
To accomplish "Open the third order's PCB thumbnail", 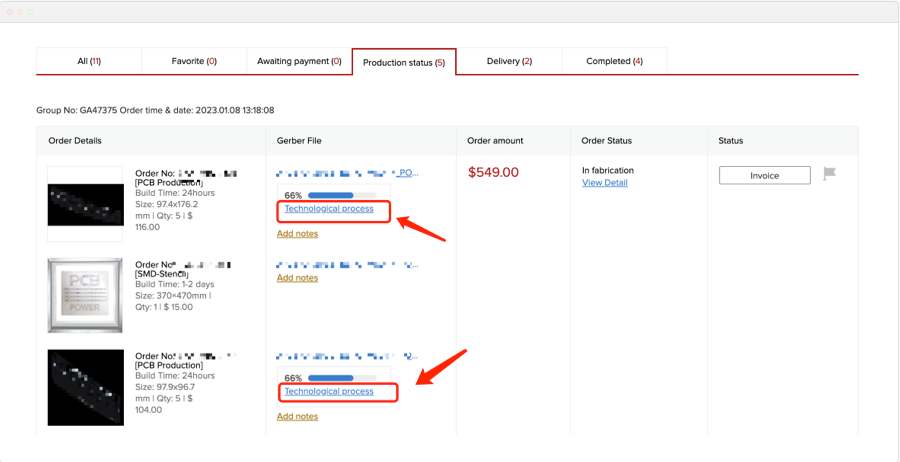I will [x=85, y=388].
